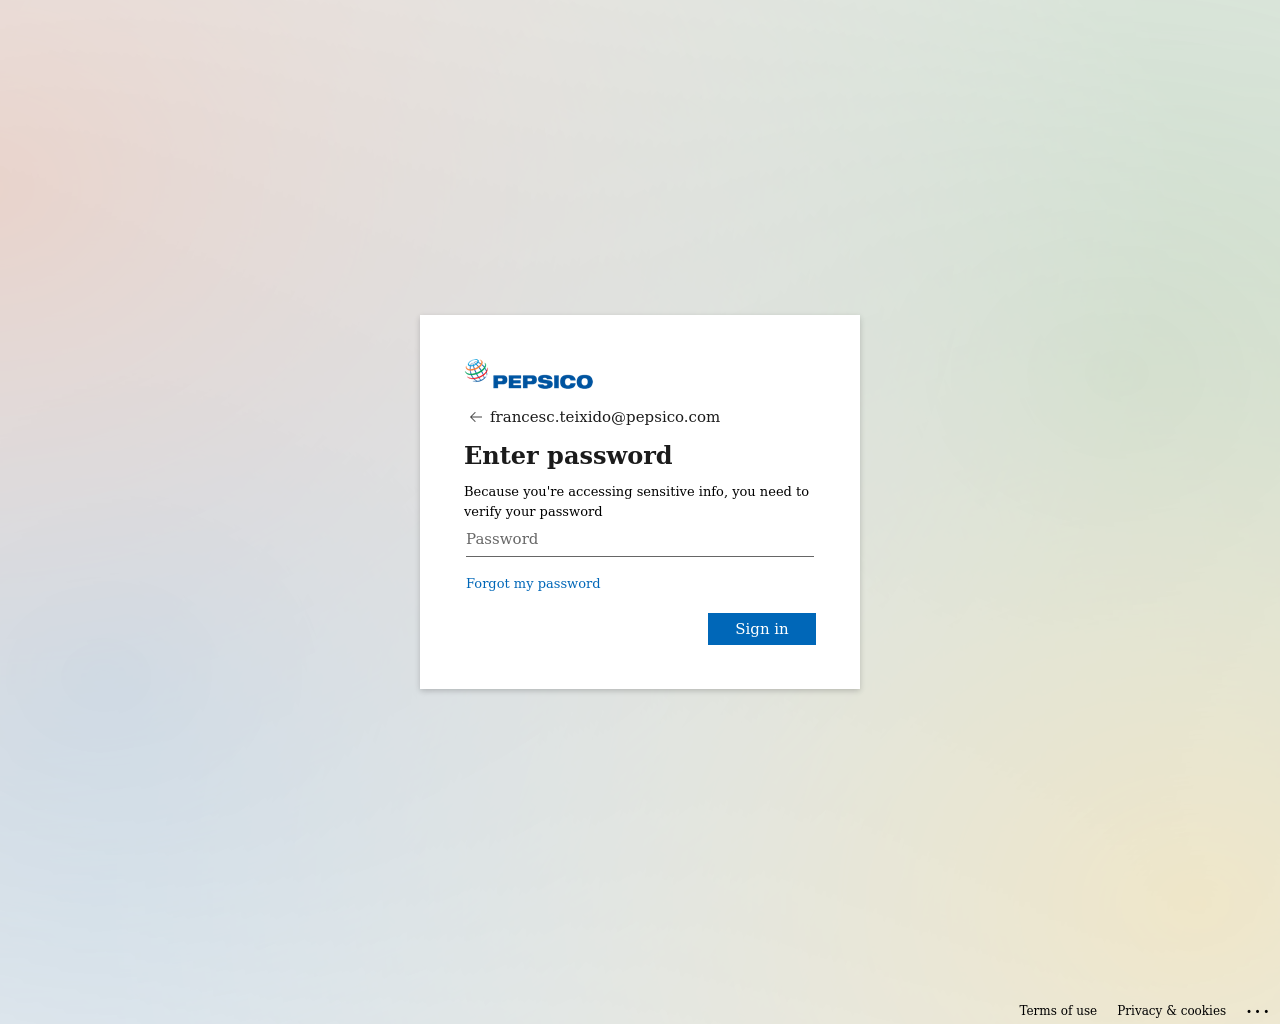
Task: Open the three-dot more options menu
Action: (x=1258, y=1011)
